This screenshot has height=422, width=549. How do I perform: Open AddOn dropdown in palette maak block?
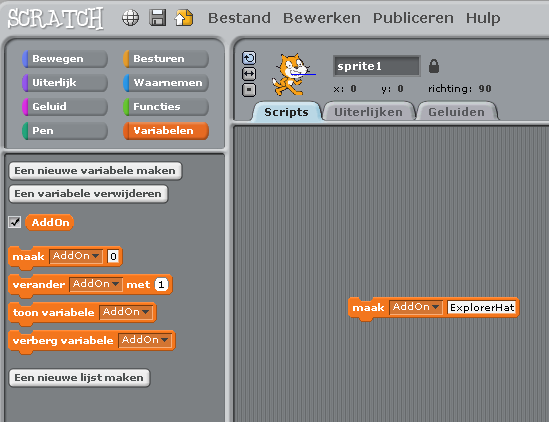click(x=76, y=256)
